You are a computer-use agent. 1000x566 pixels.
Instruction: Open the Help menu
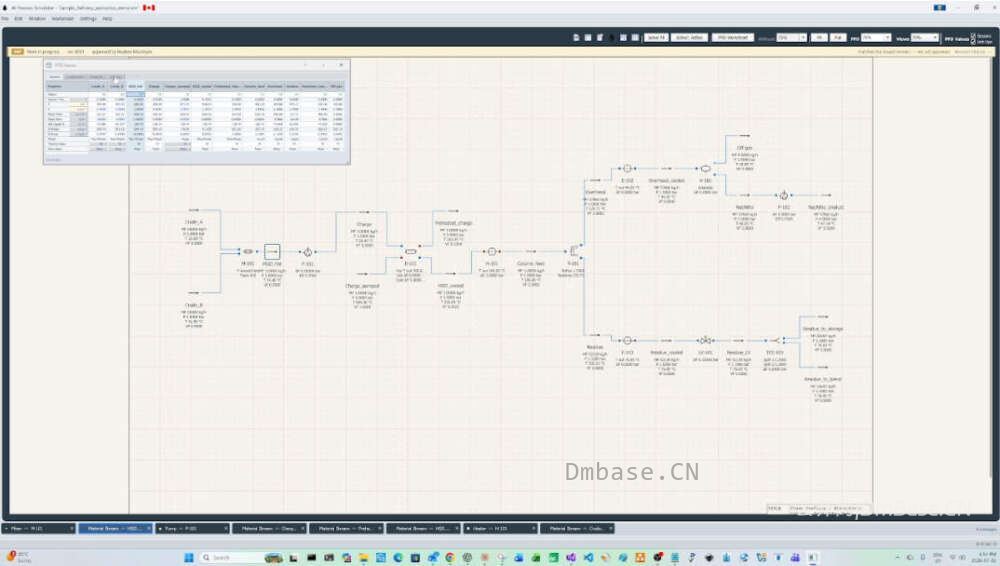[107, 19]
